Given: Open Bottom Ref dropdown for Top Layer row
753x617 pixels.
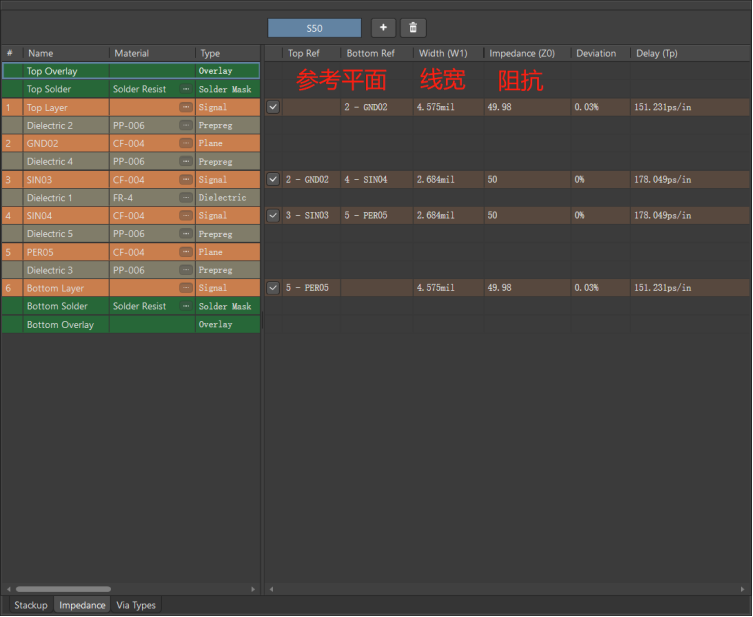Looking at the screenshot, I should tap(375, 107).
